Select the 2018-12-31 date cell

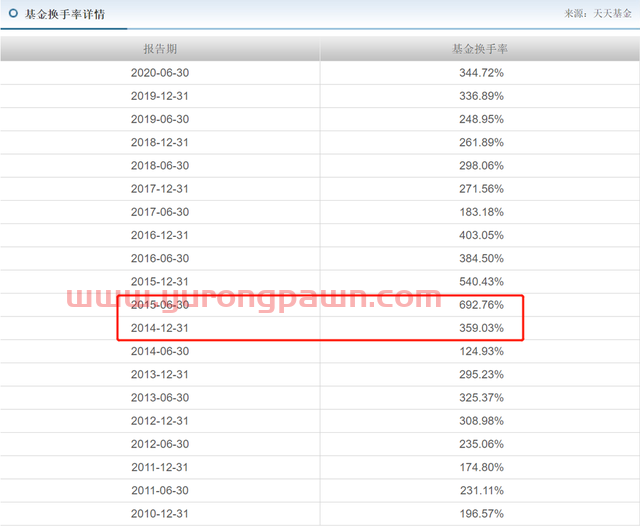pos(160,142)
